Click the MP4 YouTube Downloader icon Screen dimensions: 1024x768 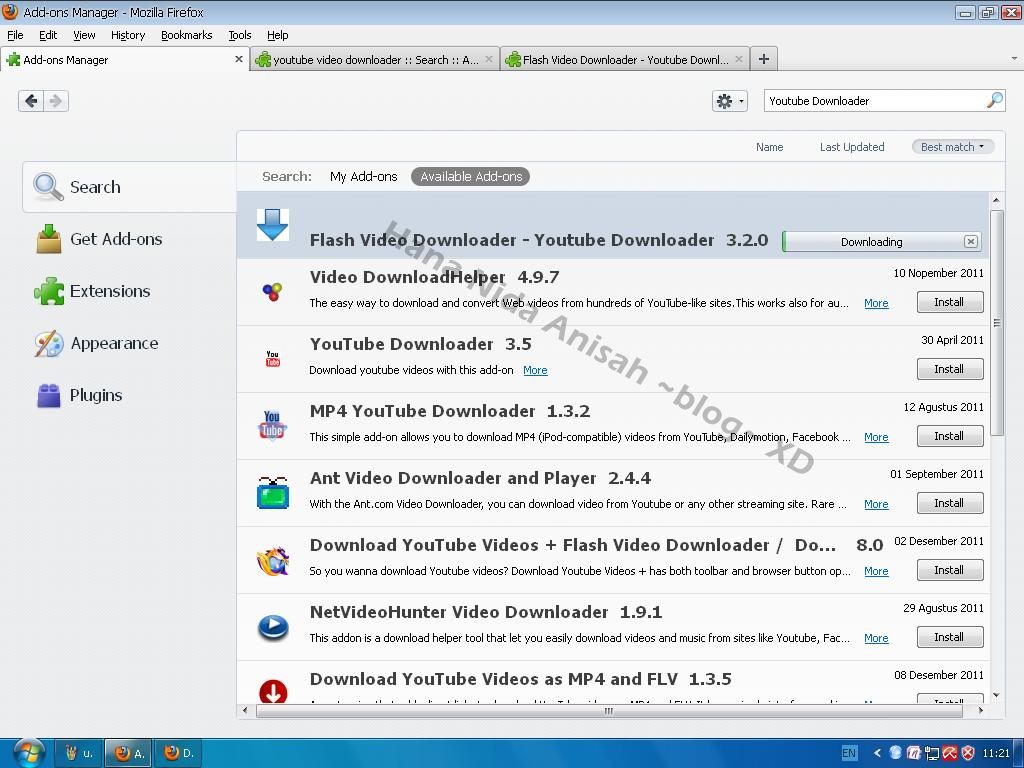click(272, 425)
